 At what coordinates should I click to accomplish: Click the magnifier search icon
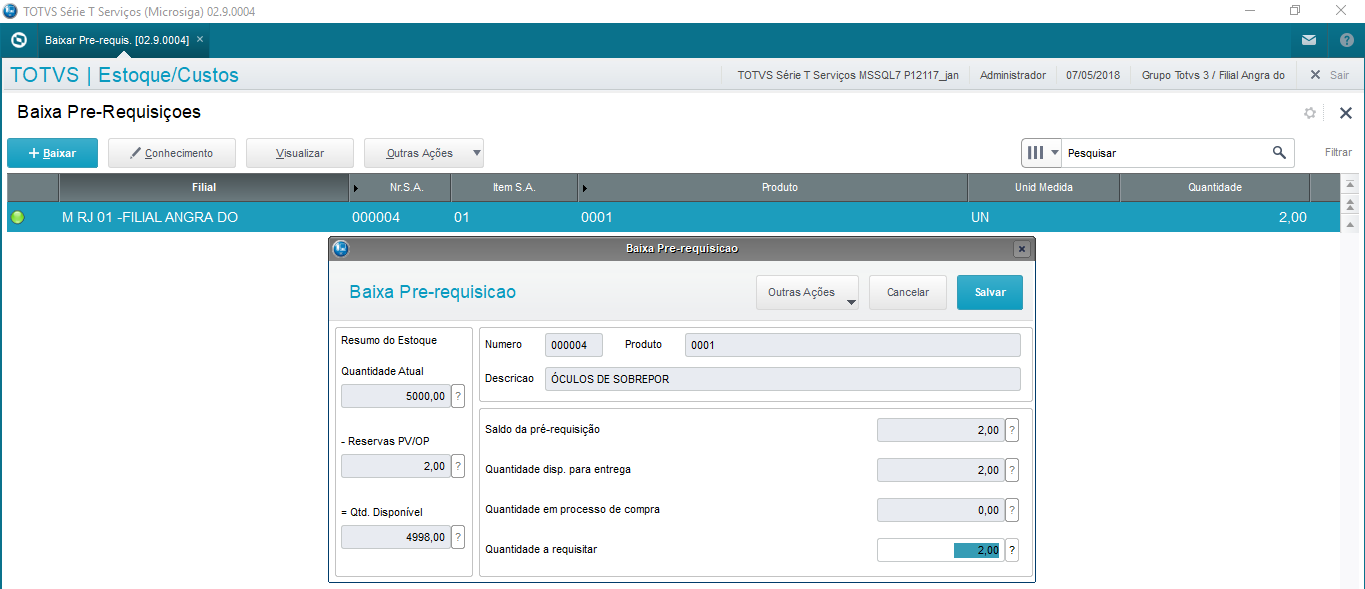[x=1279, y=153]
